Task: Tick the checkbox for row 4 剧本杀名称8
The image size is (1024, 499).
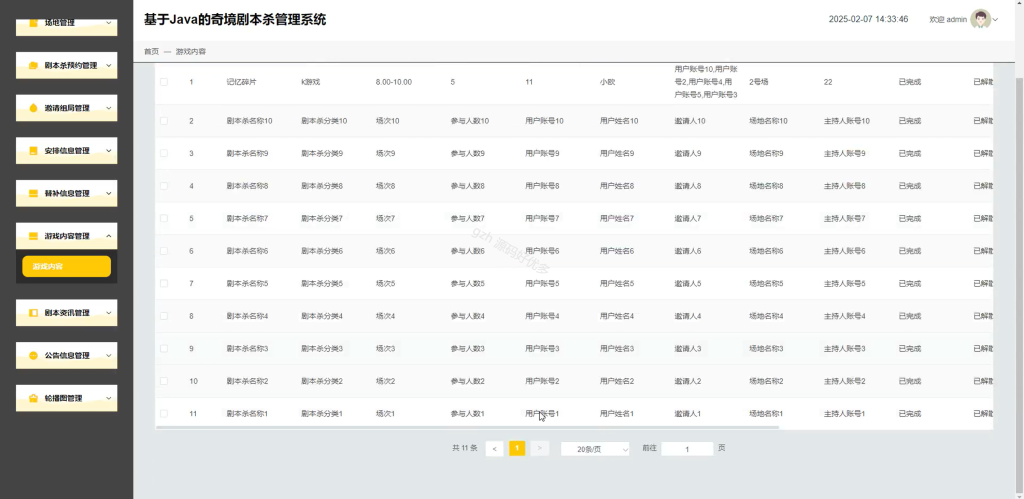Action: 164,186
